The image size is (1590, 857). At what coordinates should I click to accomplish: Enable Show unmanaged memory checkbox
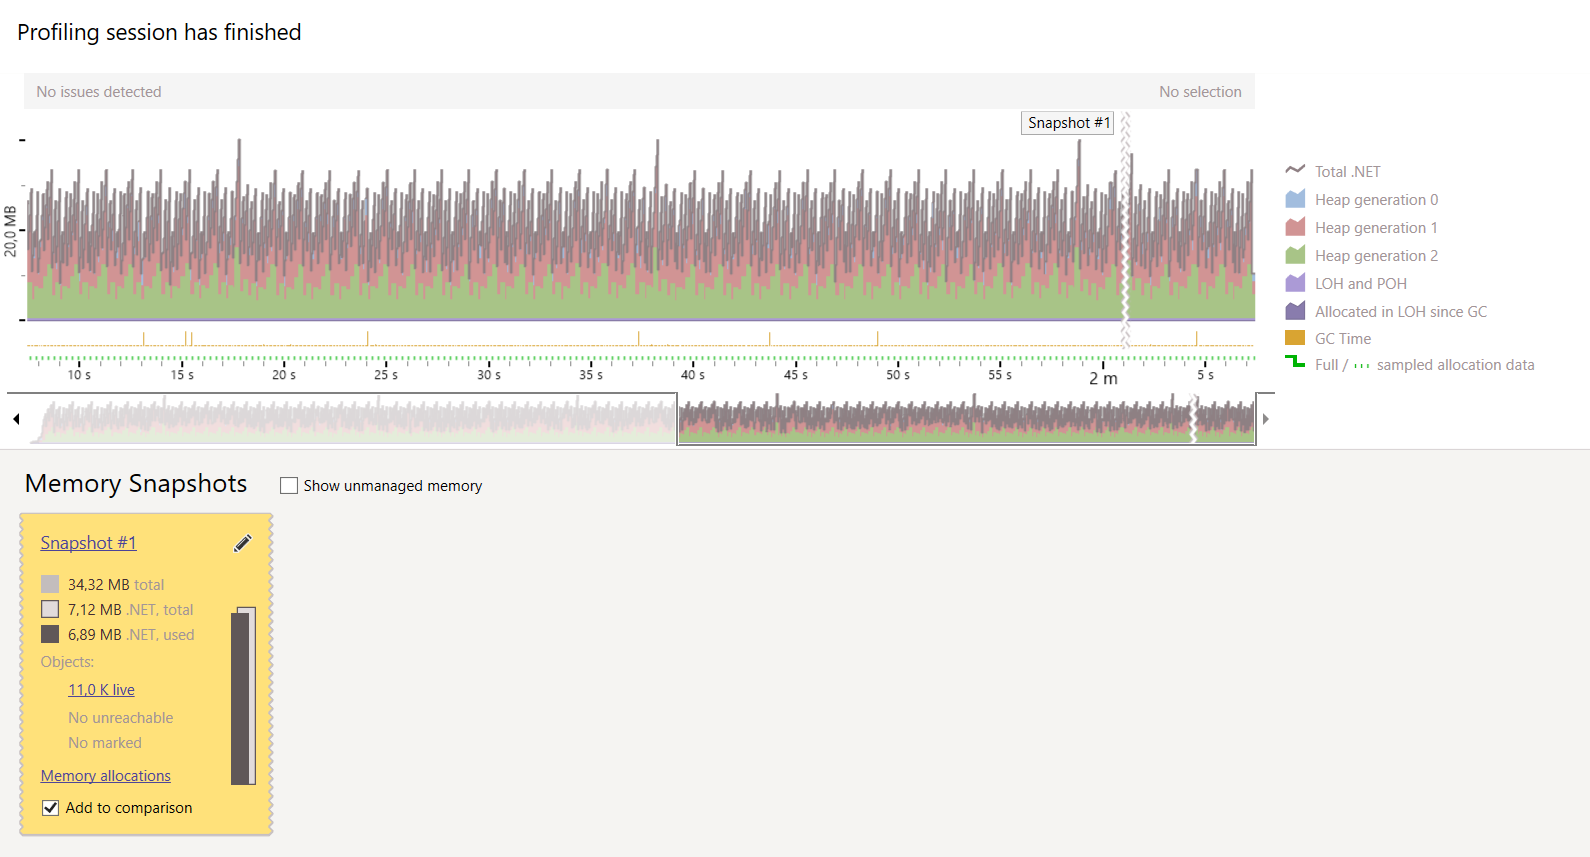pos(289,486)
